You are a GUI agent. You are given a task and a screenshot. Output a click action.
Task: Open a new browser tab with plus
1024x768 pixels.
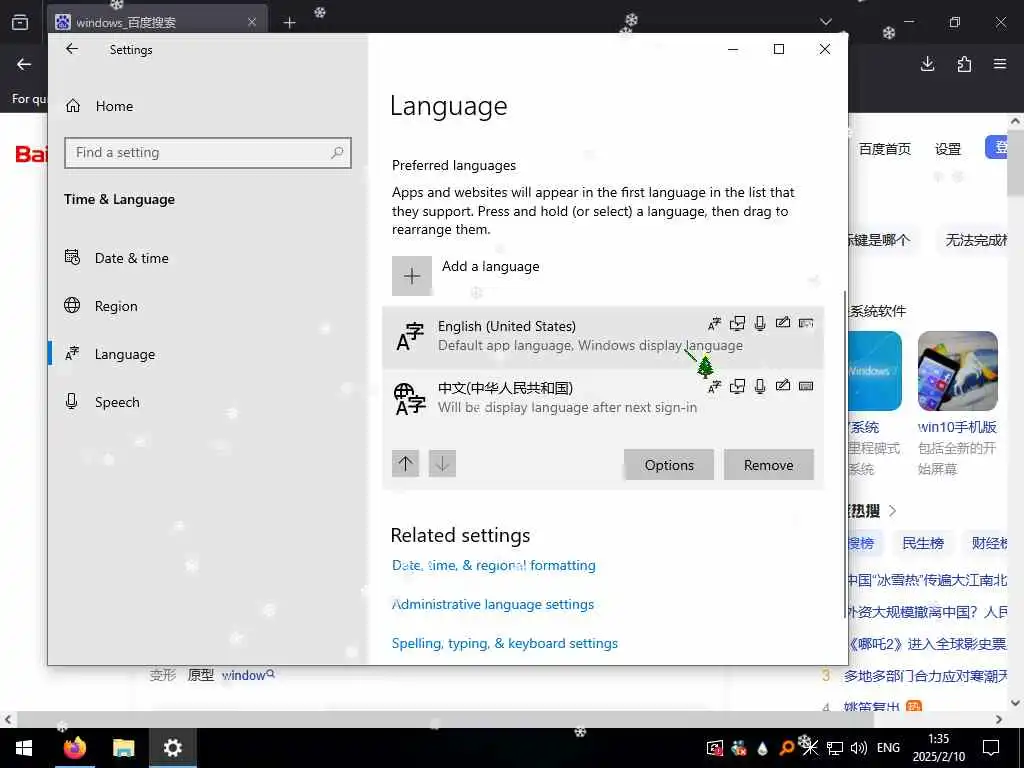[x=289, y=23]
